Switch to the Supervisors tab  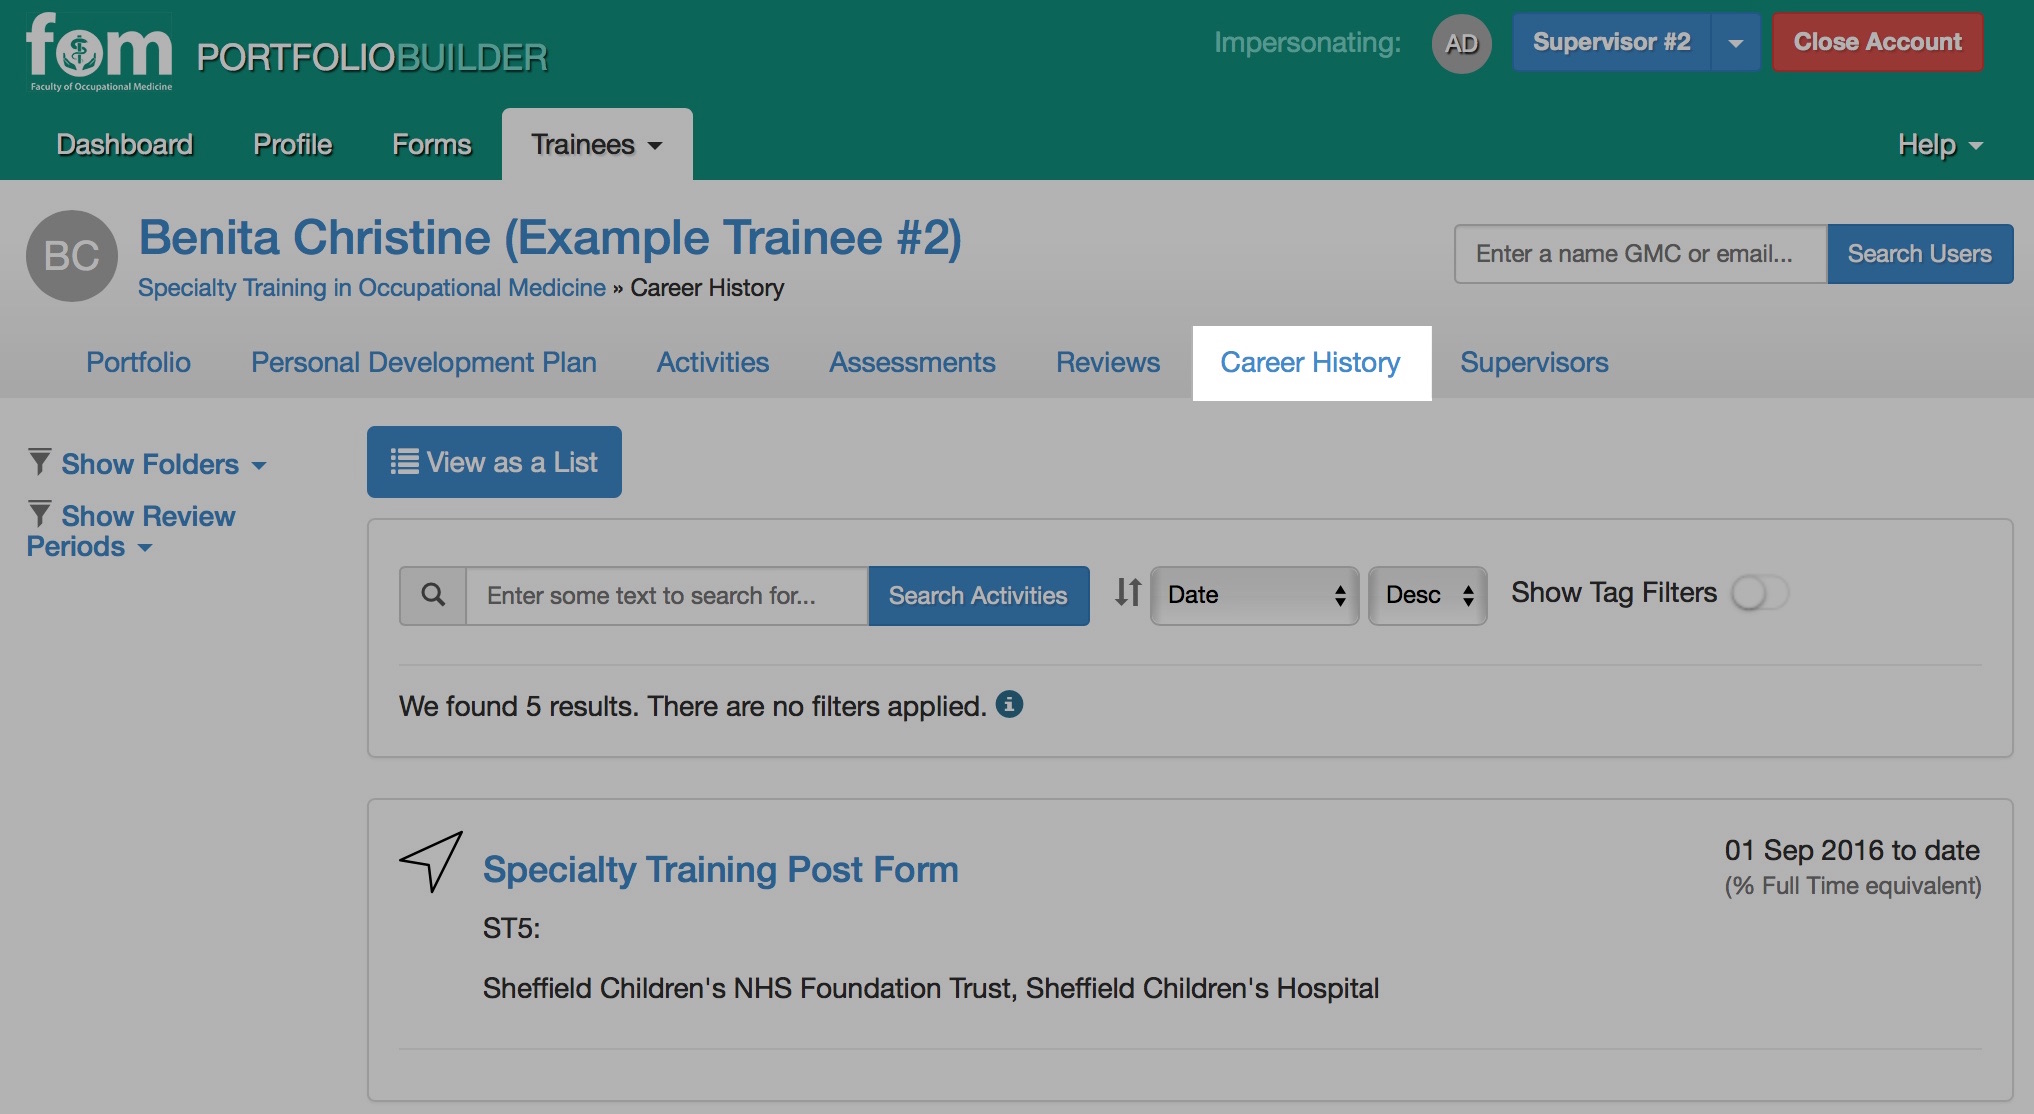coord(1534,362)
